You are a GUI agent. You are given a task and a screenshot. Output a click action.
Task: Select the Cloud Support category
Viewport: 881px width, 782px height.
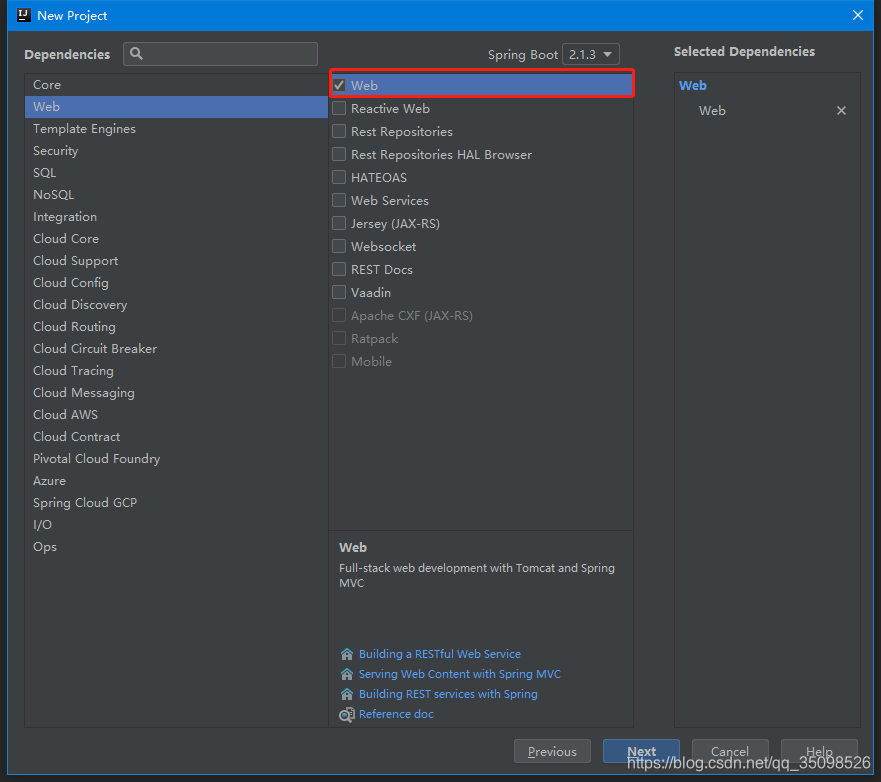point(176,261)
